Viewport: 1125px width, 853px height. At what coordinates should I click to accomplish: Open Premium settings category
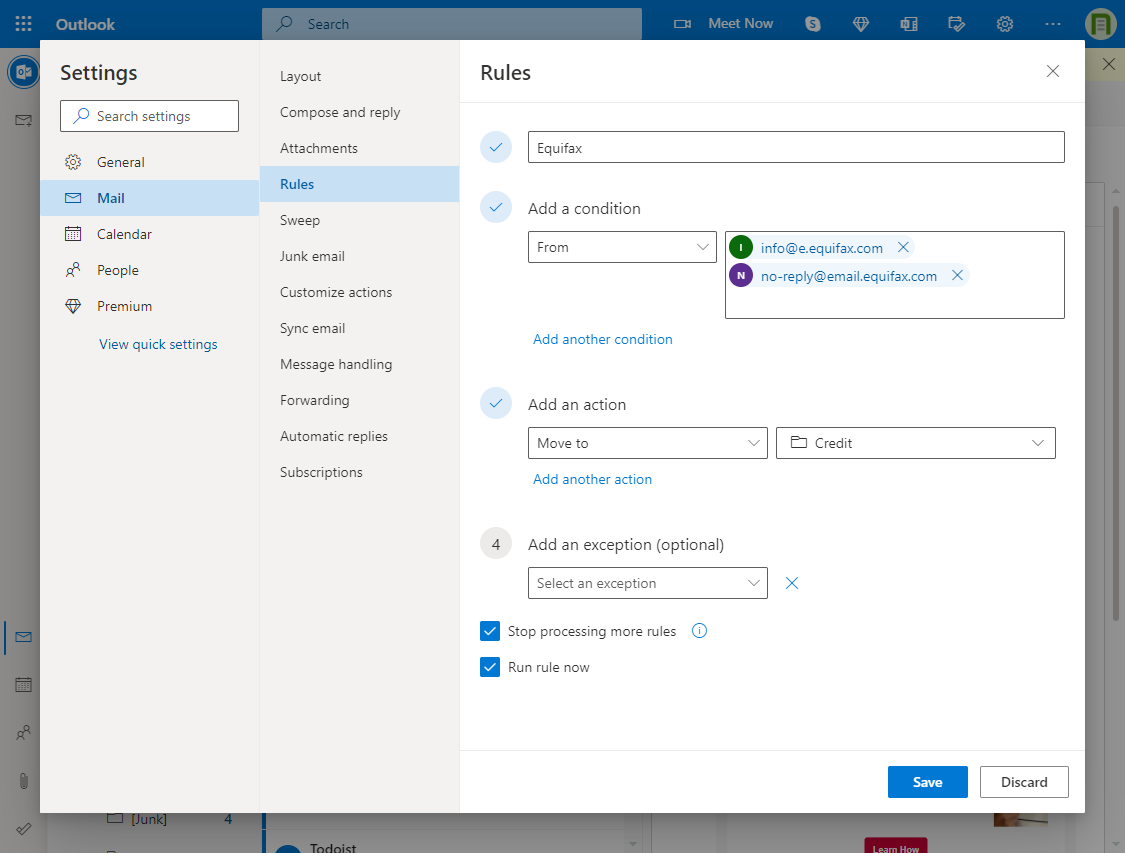click(149, 306)
